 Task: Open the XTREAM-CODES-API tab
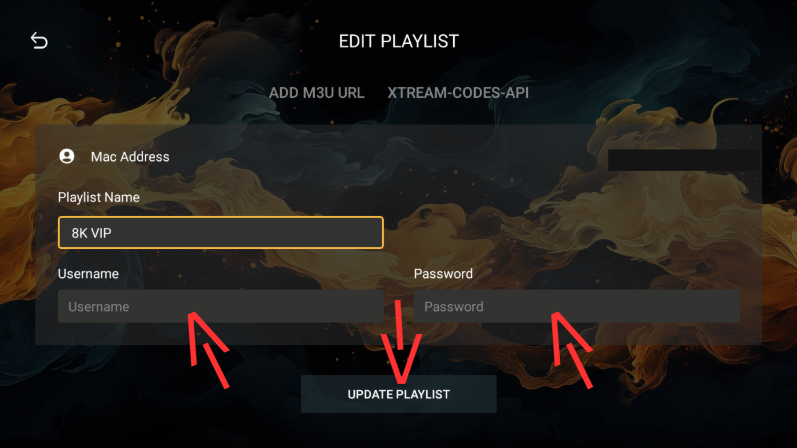click(458, 93)
